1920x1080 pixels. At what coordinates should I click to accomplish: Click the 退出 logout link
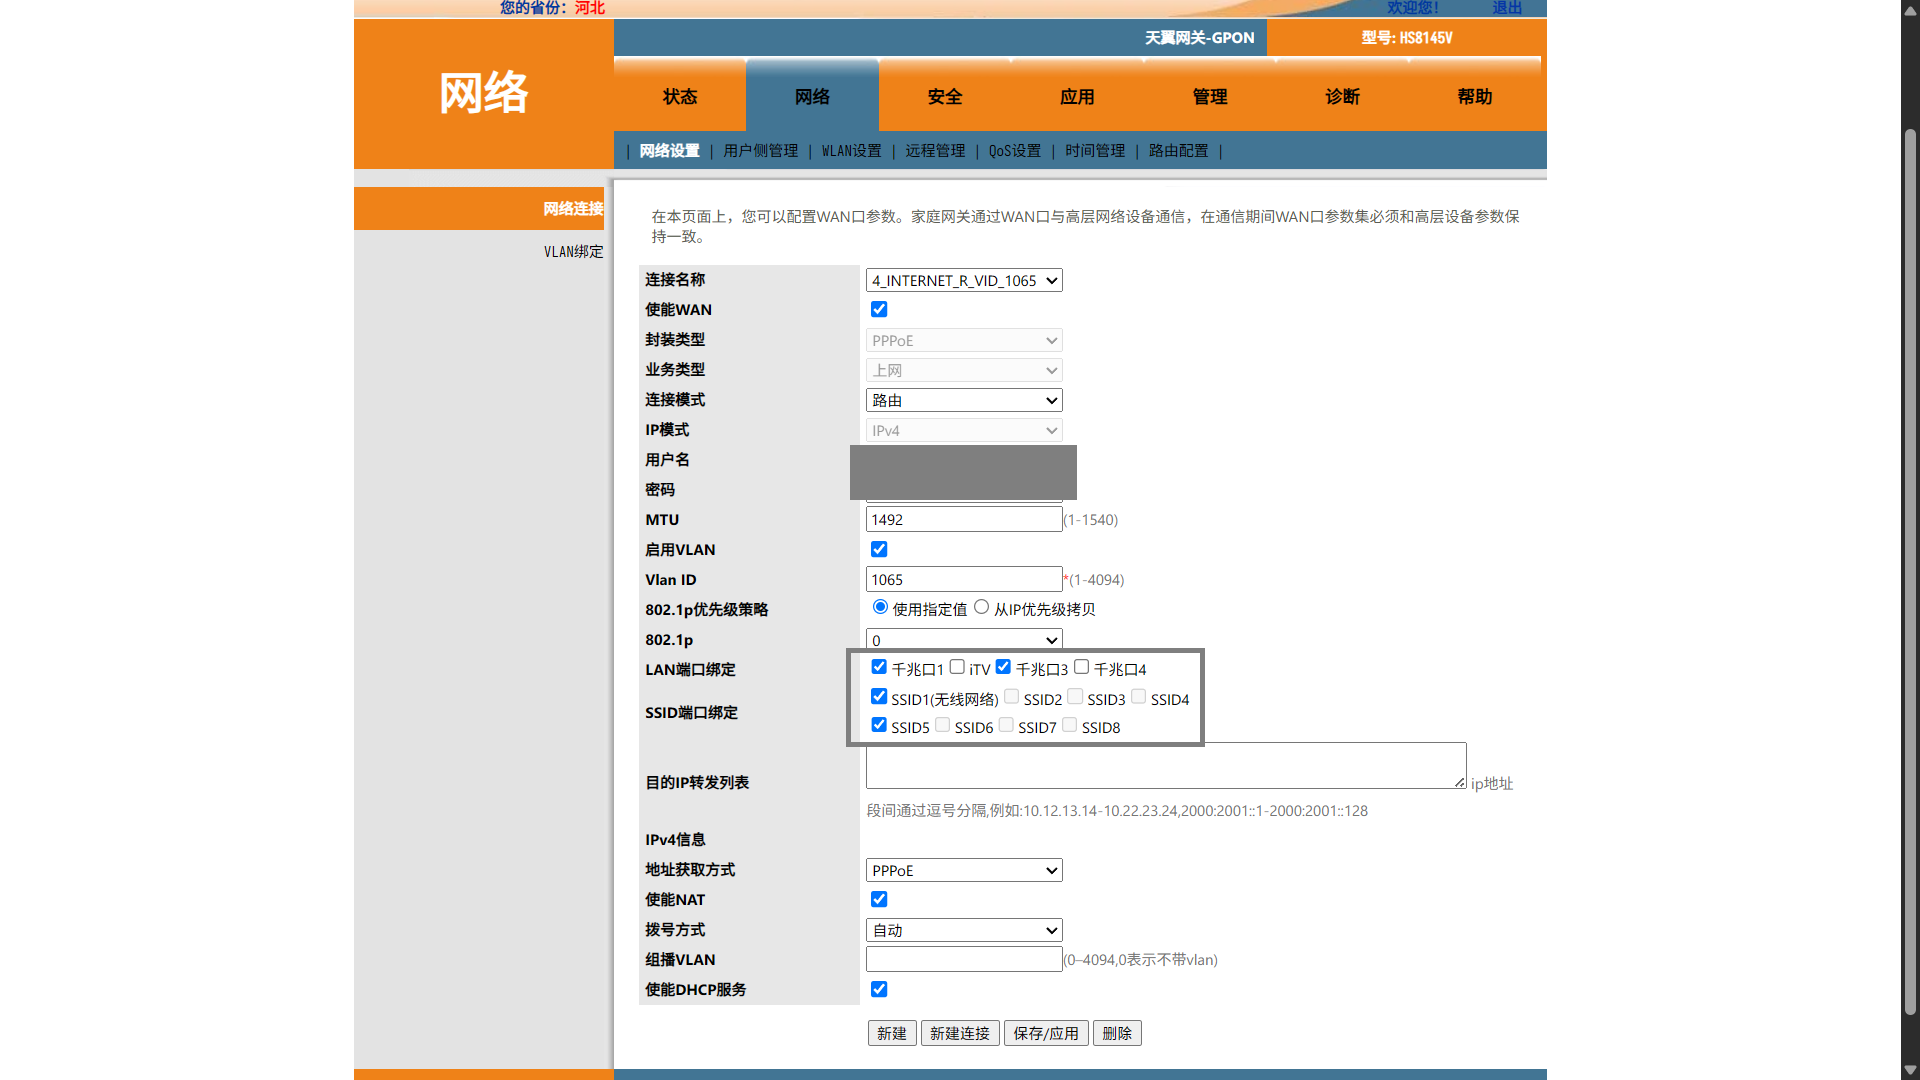1507,8
